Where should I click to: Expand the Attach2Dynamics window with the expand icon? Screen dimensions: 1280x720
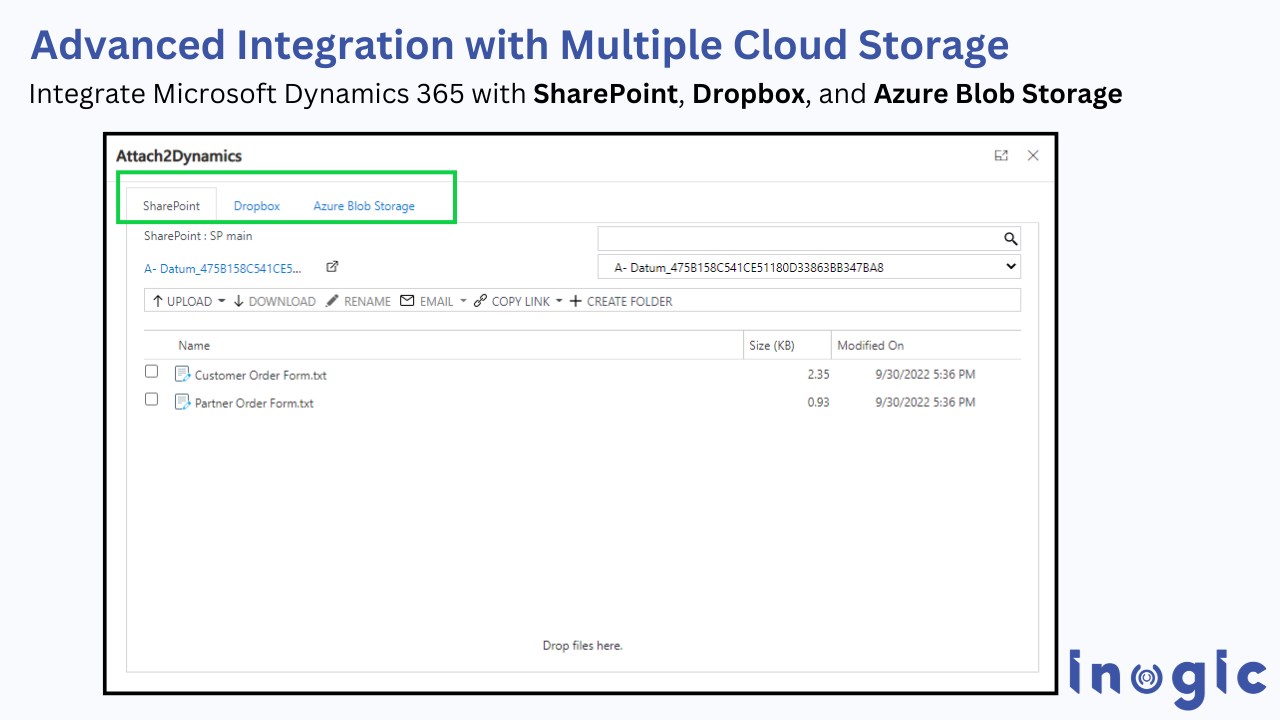point(1001,156)
